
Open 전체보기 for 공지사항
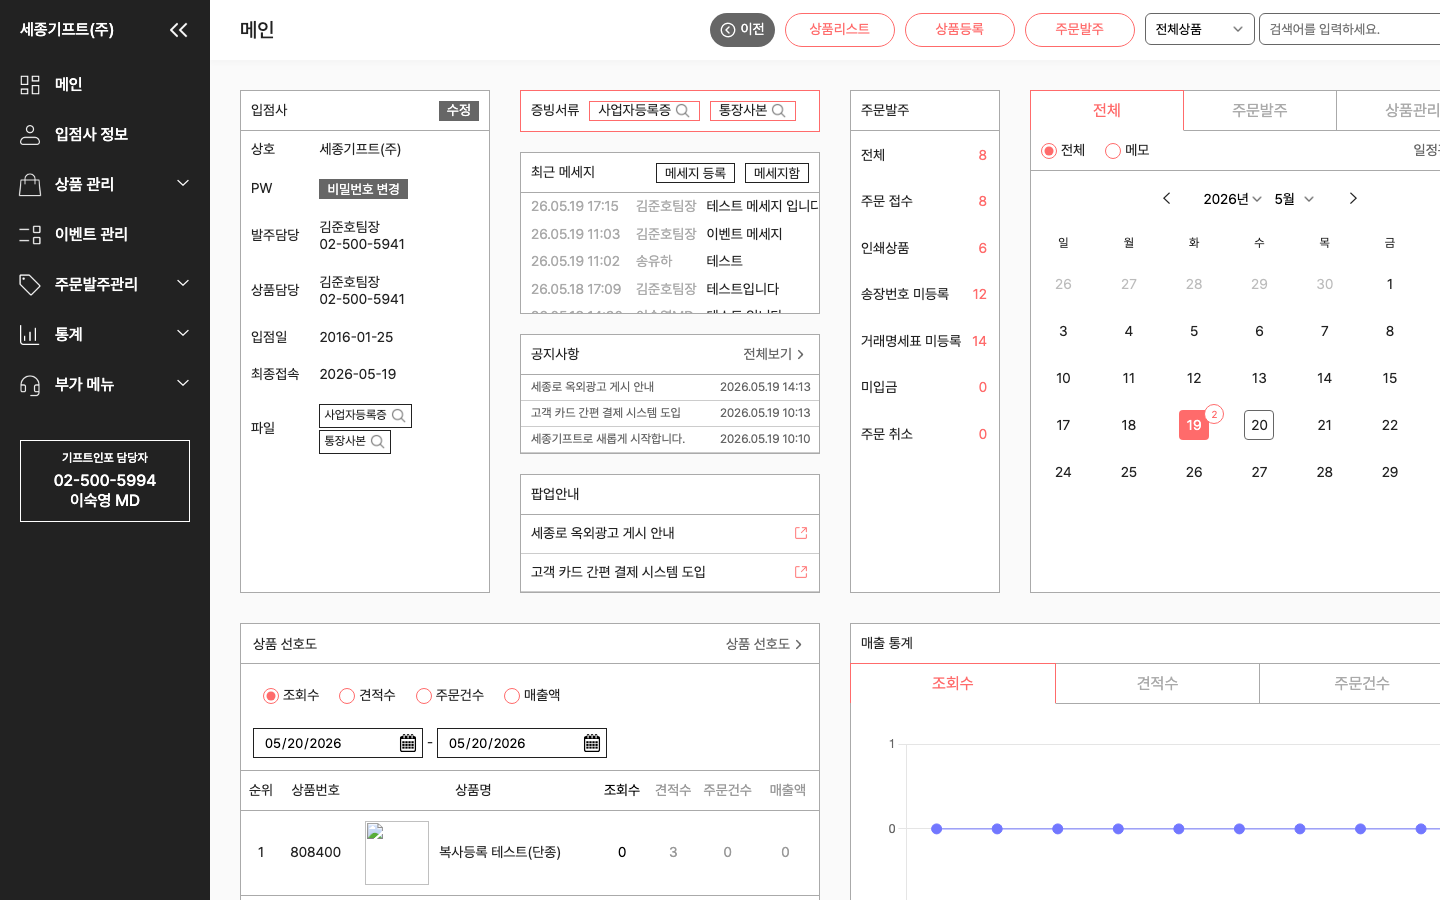tap(774, 354)
